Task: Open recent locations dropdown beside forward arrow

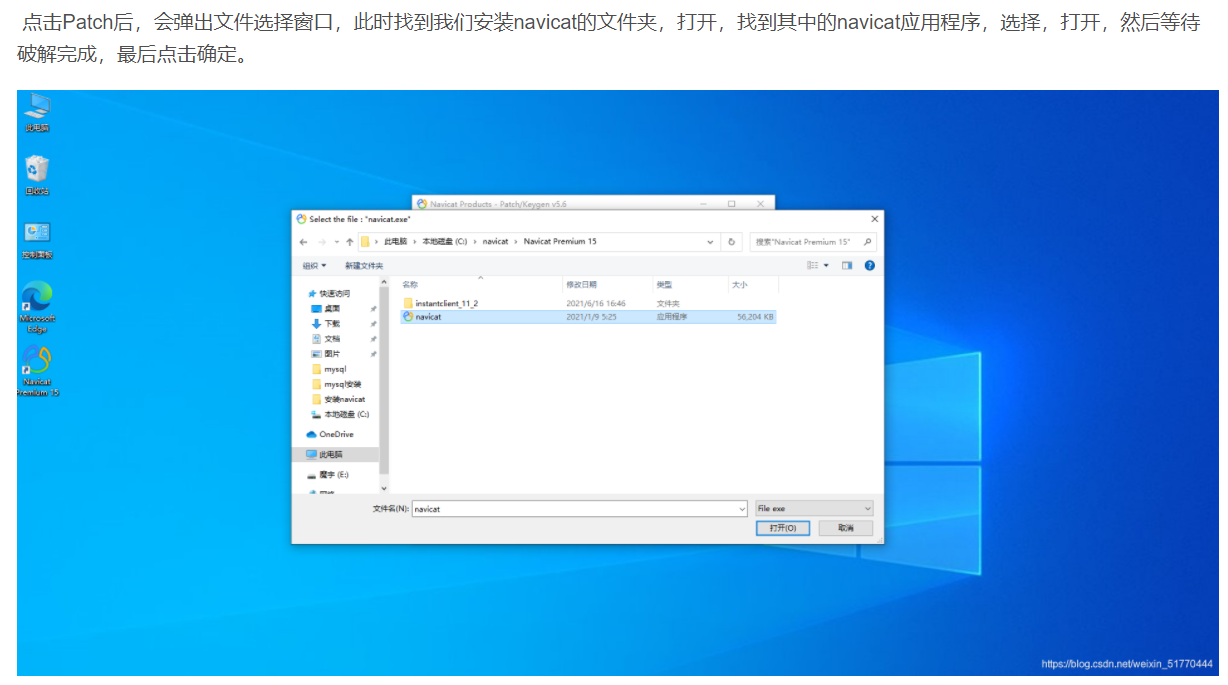Action: (336, 242)
